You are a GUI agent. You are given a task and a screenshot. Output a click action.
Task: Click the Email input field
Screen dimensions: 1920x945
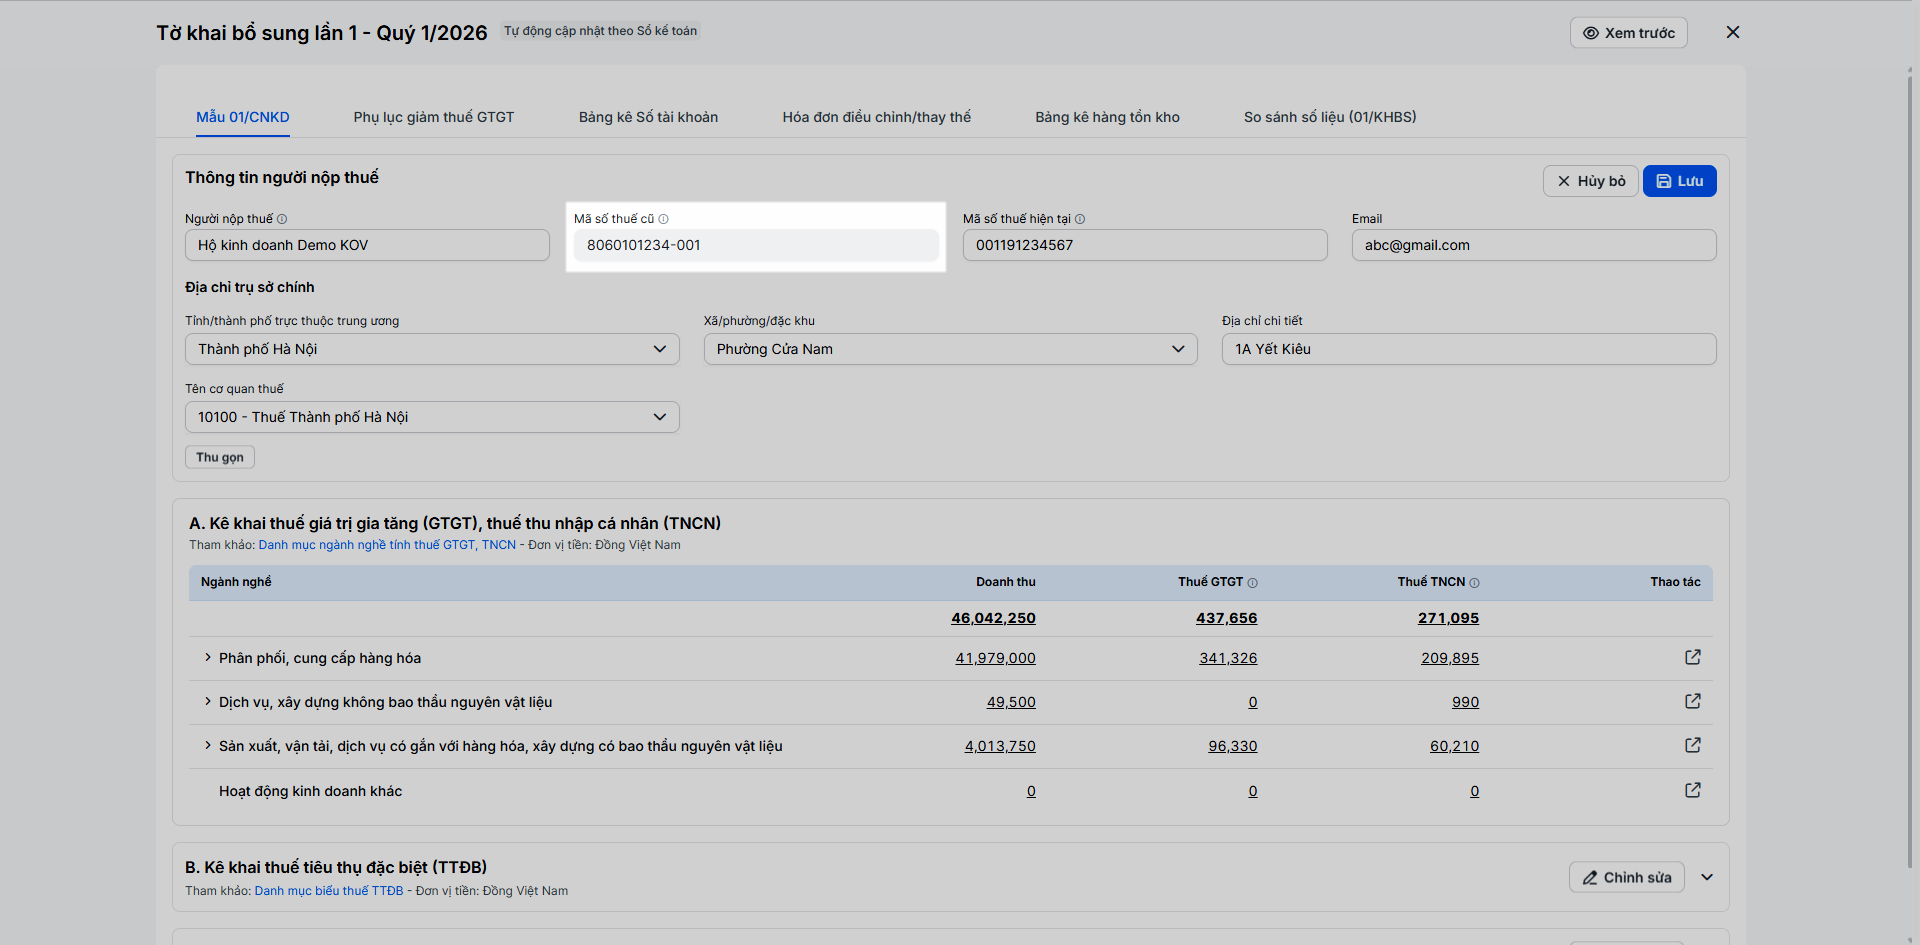1534,245
